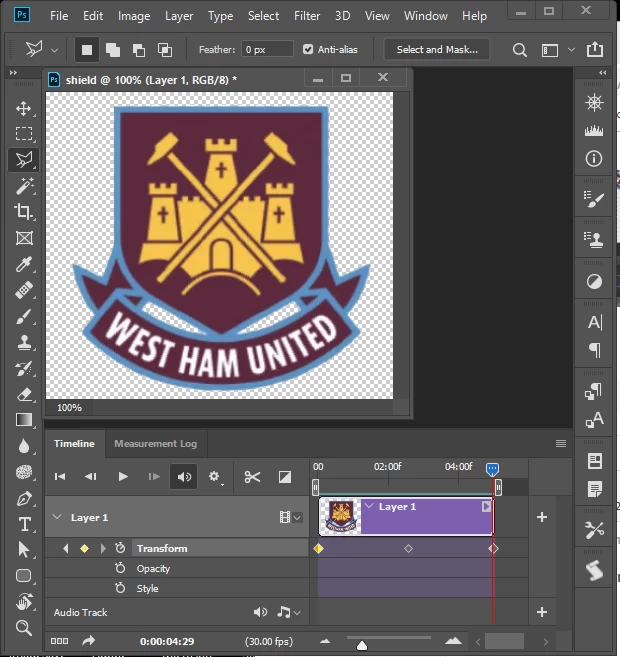Open the Histogram panel icon
The height and width of the screenshot is (657, 620).
594,131
